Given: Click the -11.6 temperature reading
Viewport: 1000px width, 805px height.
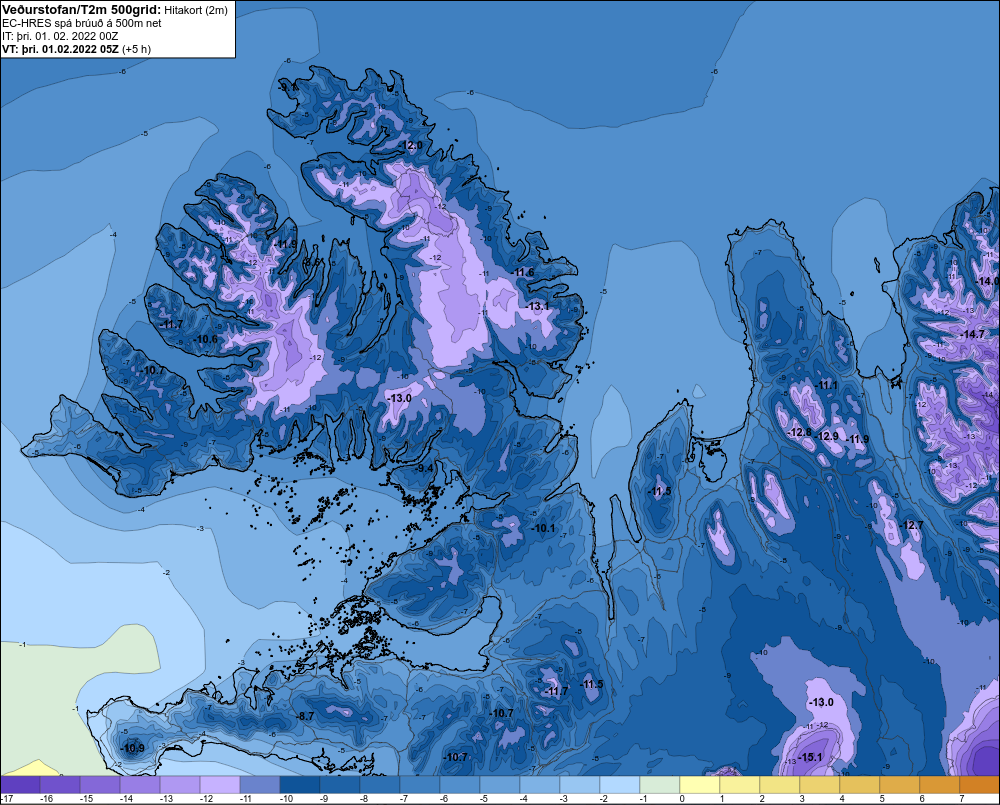Looking at the screenshot, I should (x=523, y=272).
